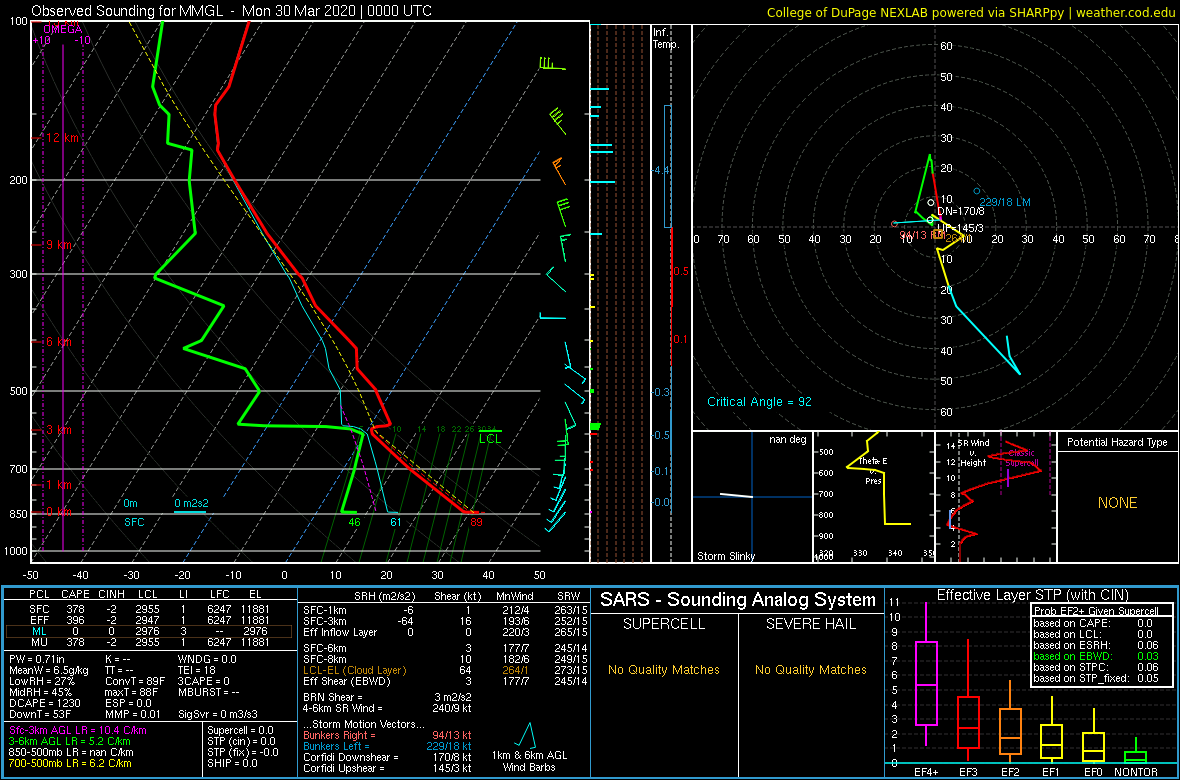Click the Eff Inflow Layer row
This screenshot has width=1180, height=780.
coord(444,632)
